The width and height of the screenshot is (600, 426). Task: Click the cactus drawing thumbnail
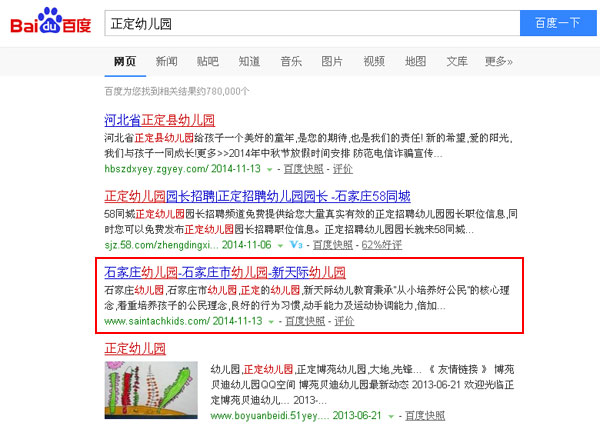[151, 390]
